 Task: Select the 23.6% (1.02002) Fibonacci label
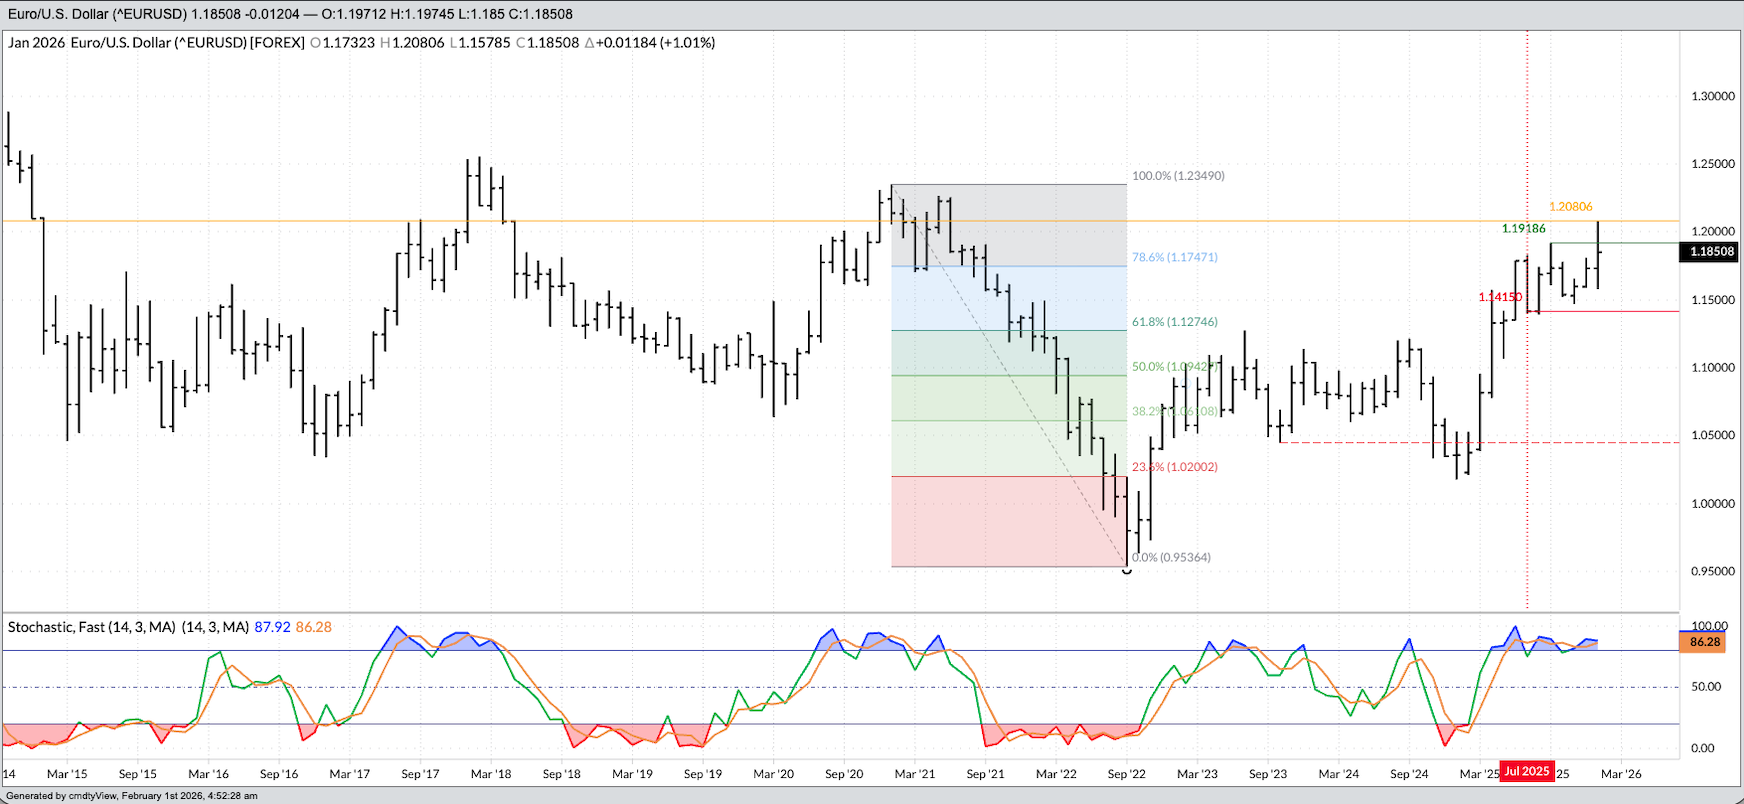pos(1174,467)
